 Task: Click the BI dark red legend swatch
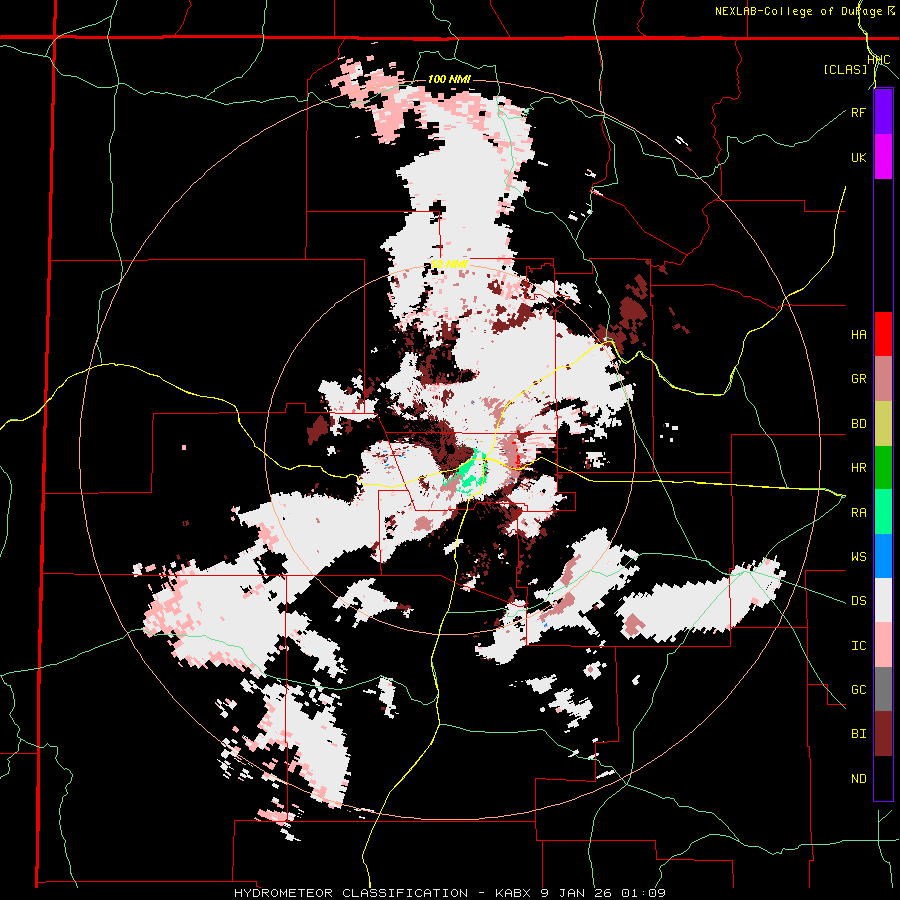(x=883, y=734)
